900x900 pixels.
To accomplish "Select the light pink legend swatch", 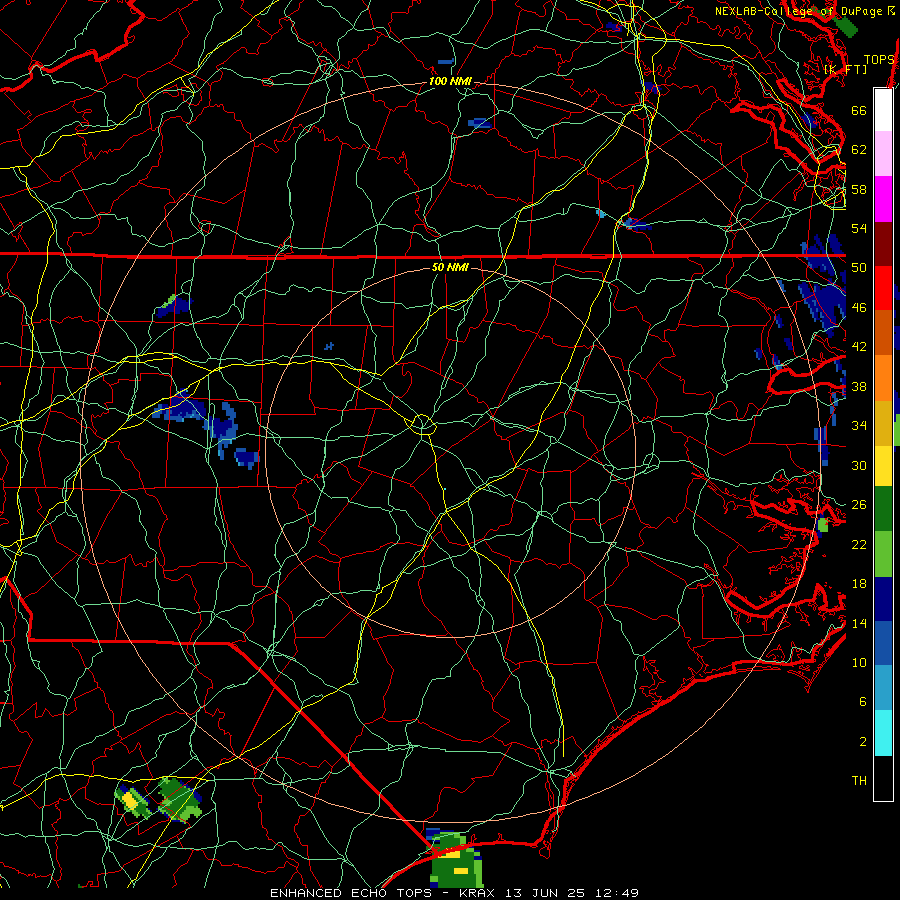I will pos(883,153).
